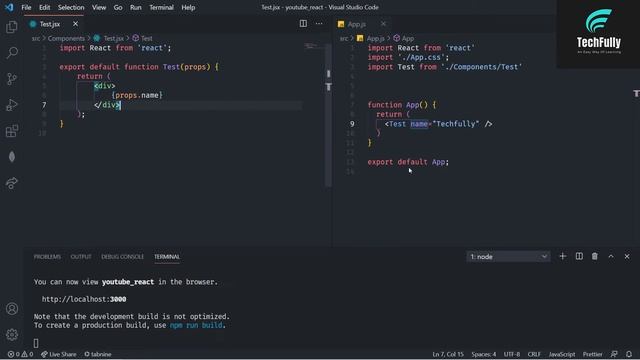Close the Test.jsx tab

pos(76,24)
